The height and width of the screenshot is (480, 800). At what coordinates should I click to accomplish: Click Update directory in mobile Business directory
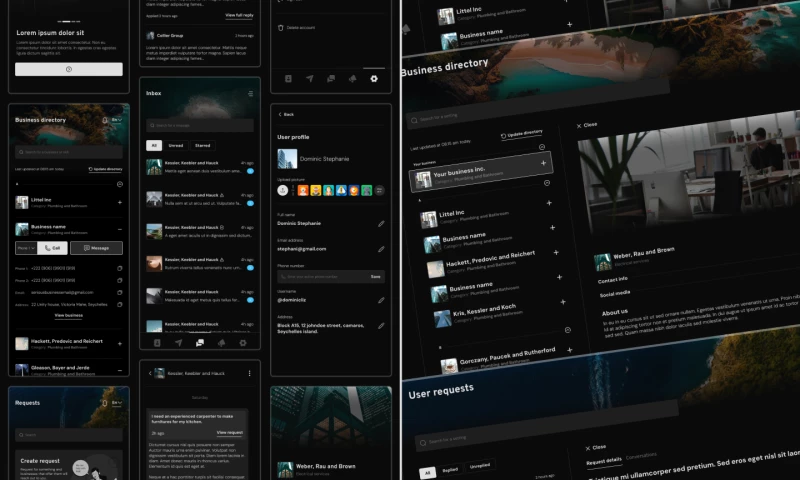(x=106, y=170)
